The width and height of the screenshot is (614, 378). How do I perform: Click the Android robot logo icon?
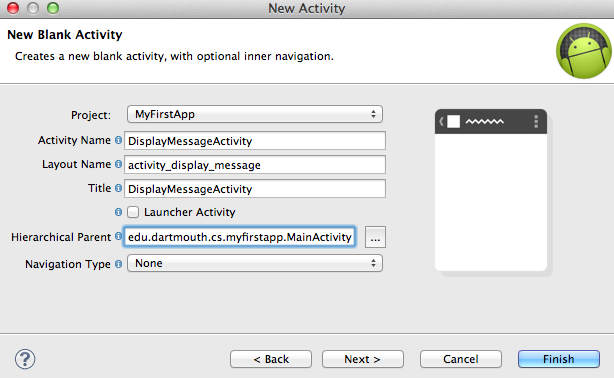tap(584, 51)
